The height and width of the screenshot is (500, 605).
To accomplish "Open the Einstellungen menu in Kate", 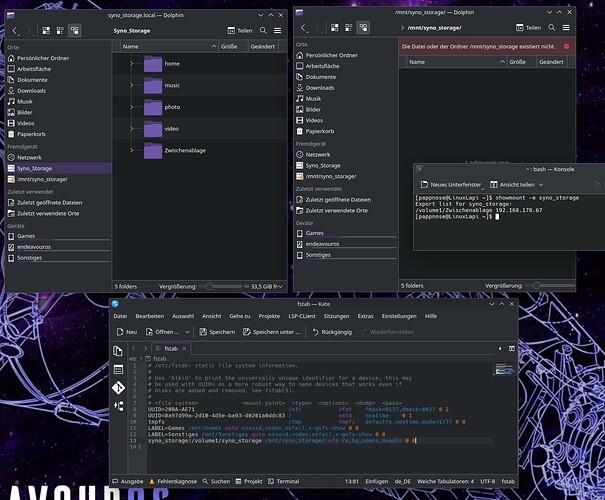I will (399, 316).
